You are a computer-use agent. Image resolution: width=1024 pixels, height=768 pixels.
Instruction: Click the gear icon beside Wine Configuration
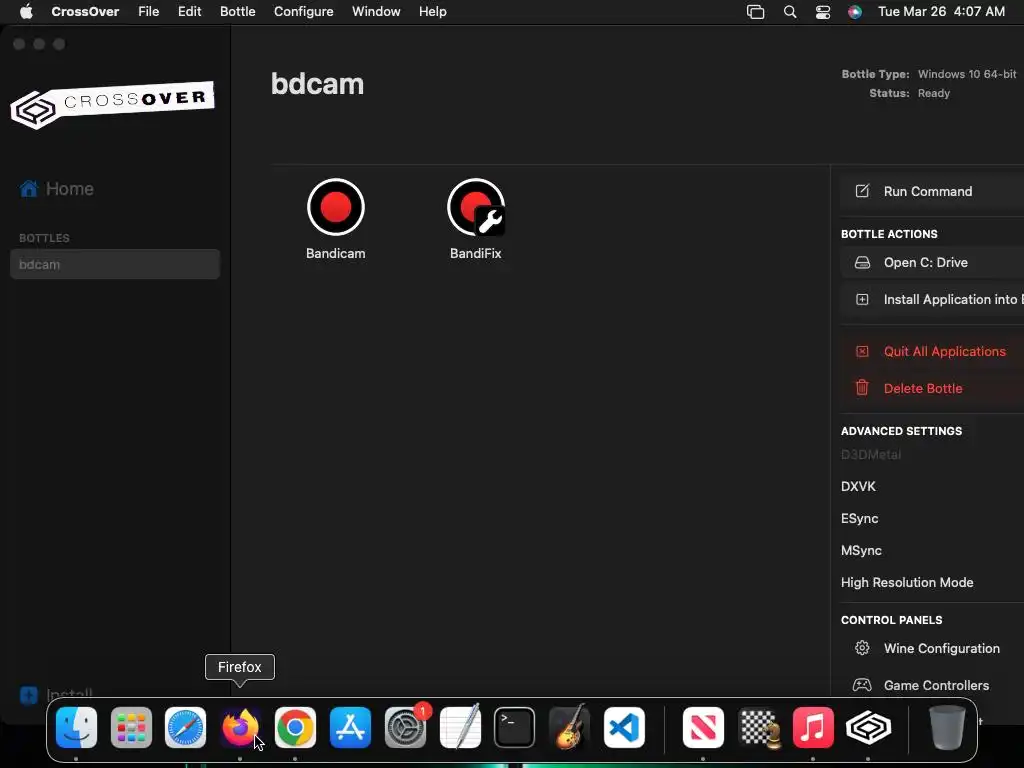point(862,648)
